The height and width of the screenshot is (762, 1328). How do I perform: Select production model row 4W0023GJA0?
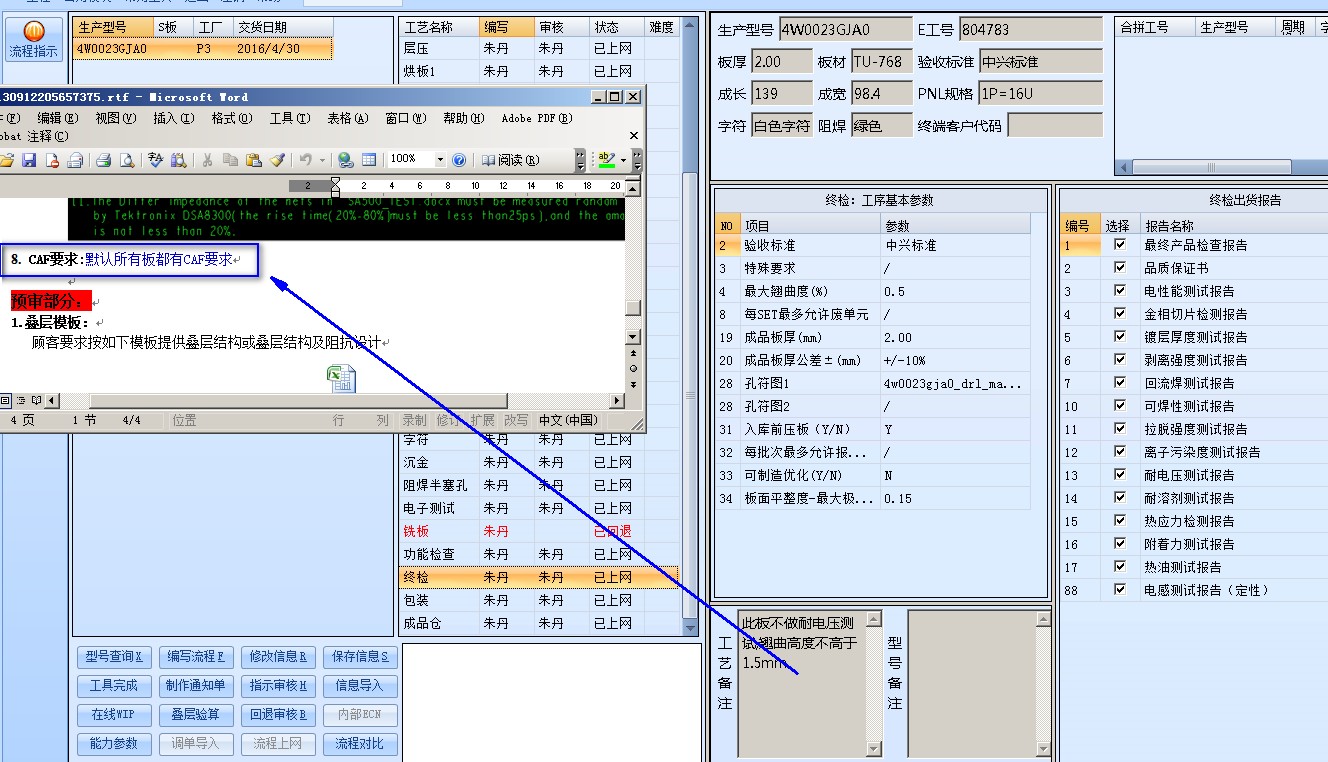(x=203, y=48)
